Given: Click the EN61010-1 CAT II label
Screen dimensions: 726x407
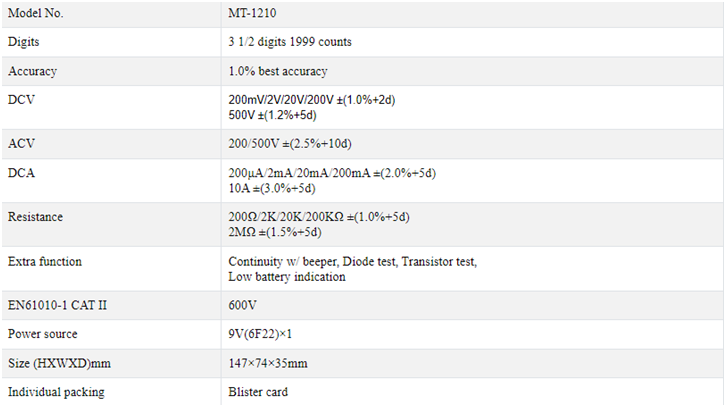Looking at the screenshot, I should (57, 306).
